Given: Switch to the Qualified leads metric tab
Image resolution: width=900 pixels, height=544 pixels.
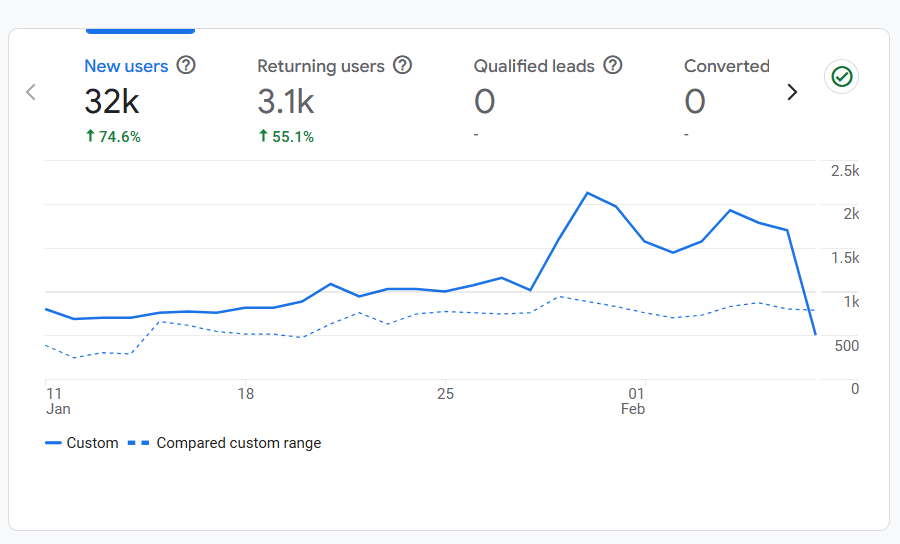Looking at the screenshot, I should [x=534, y=66].
